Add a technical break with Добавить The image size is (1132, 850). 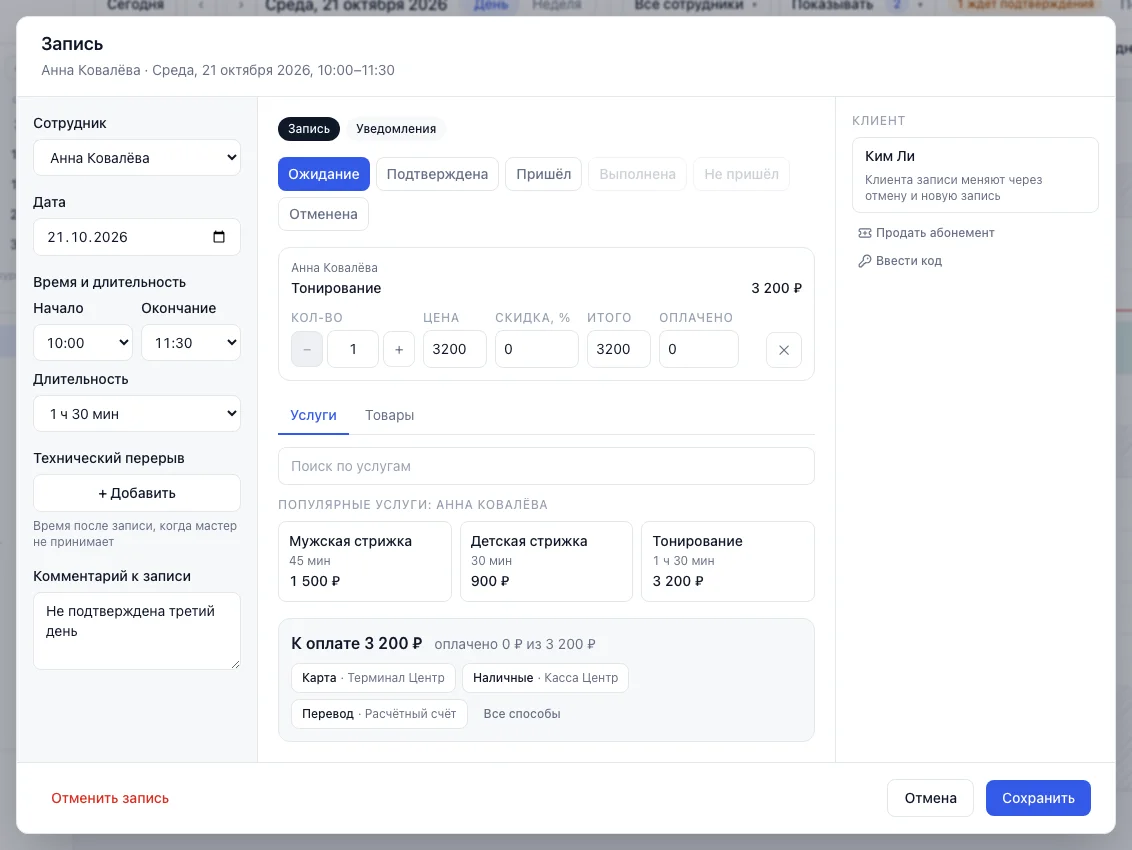(x=136, y=493)
